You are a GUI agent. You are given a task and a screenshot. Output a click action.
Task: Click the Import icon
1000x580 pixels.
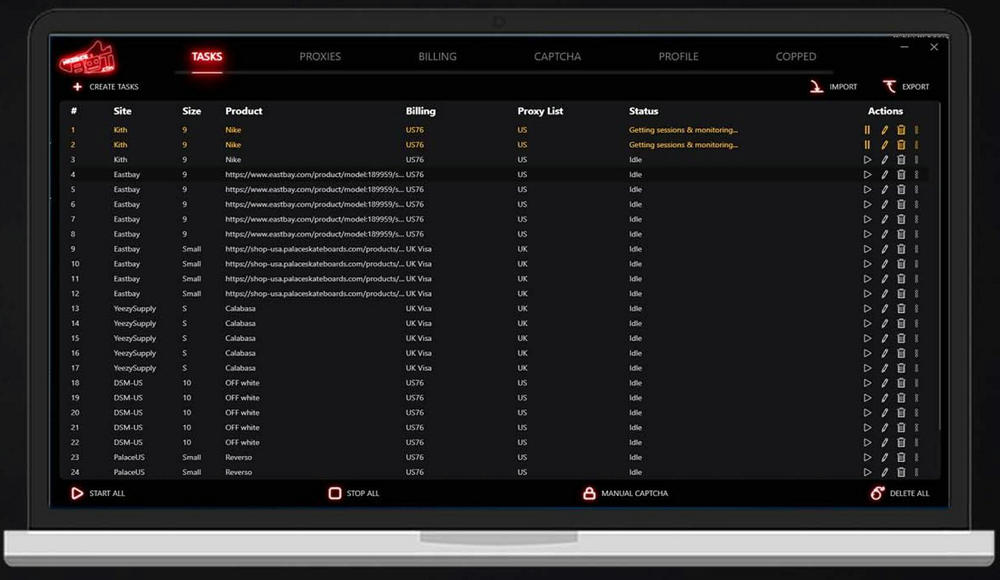pos(817,87)
